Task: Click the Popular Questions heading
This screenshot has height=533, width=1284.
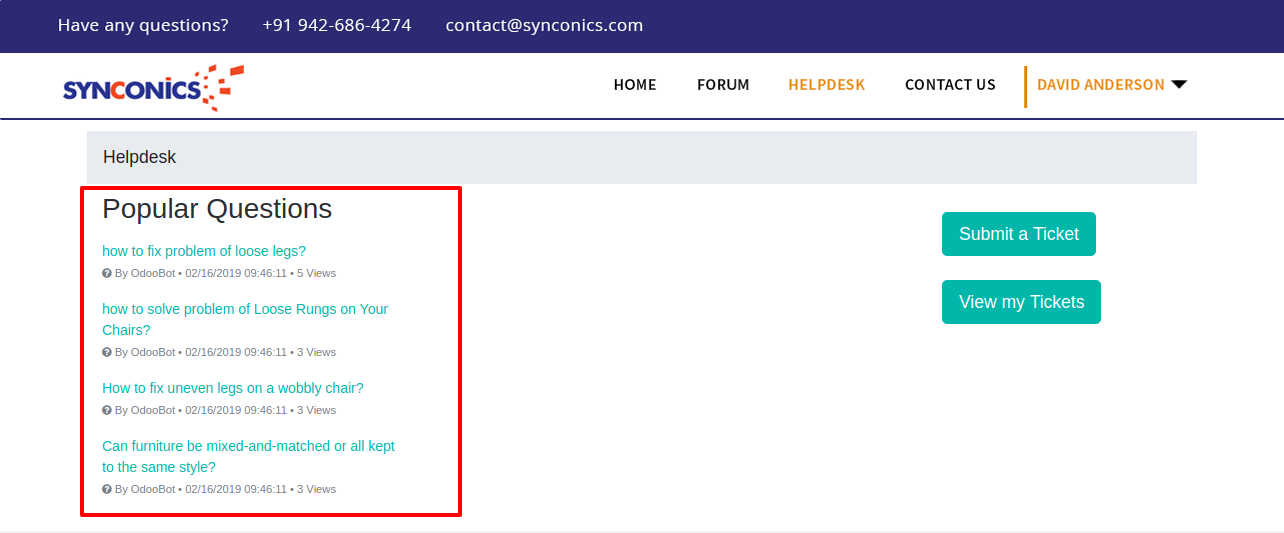Action: pos(217,208)
